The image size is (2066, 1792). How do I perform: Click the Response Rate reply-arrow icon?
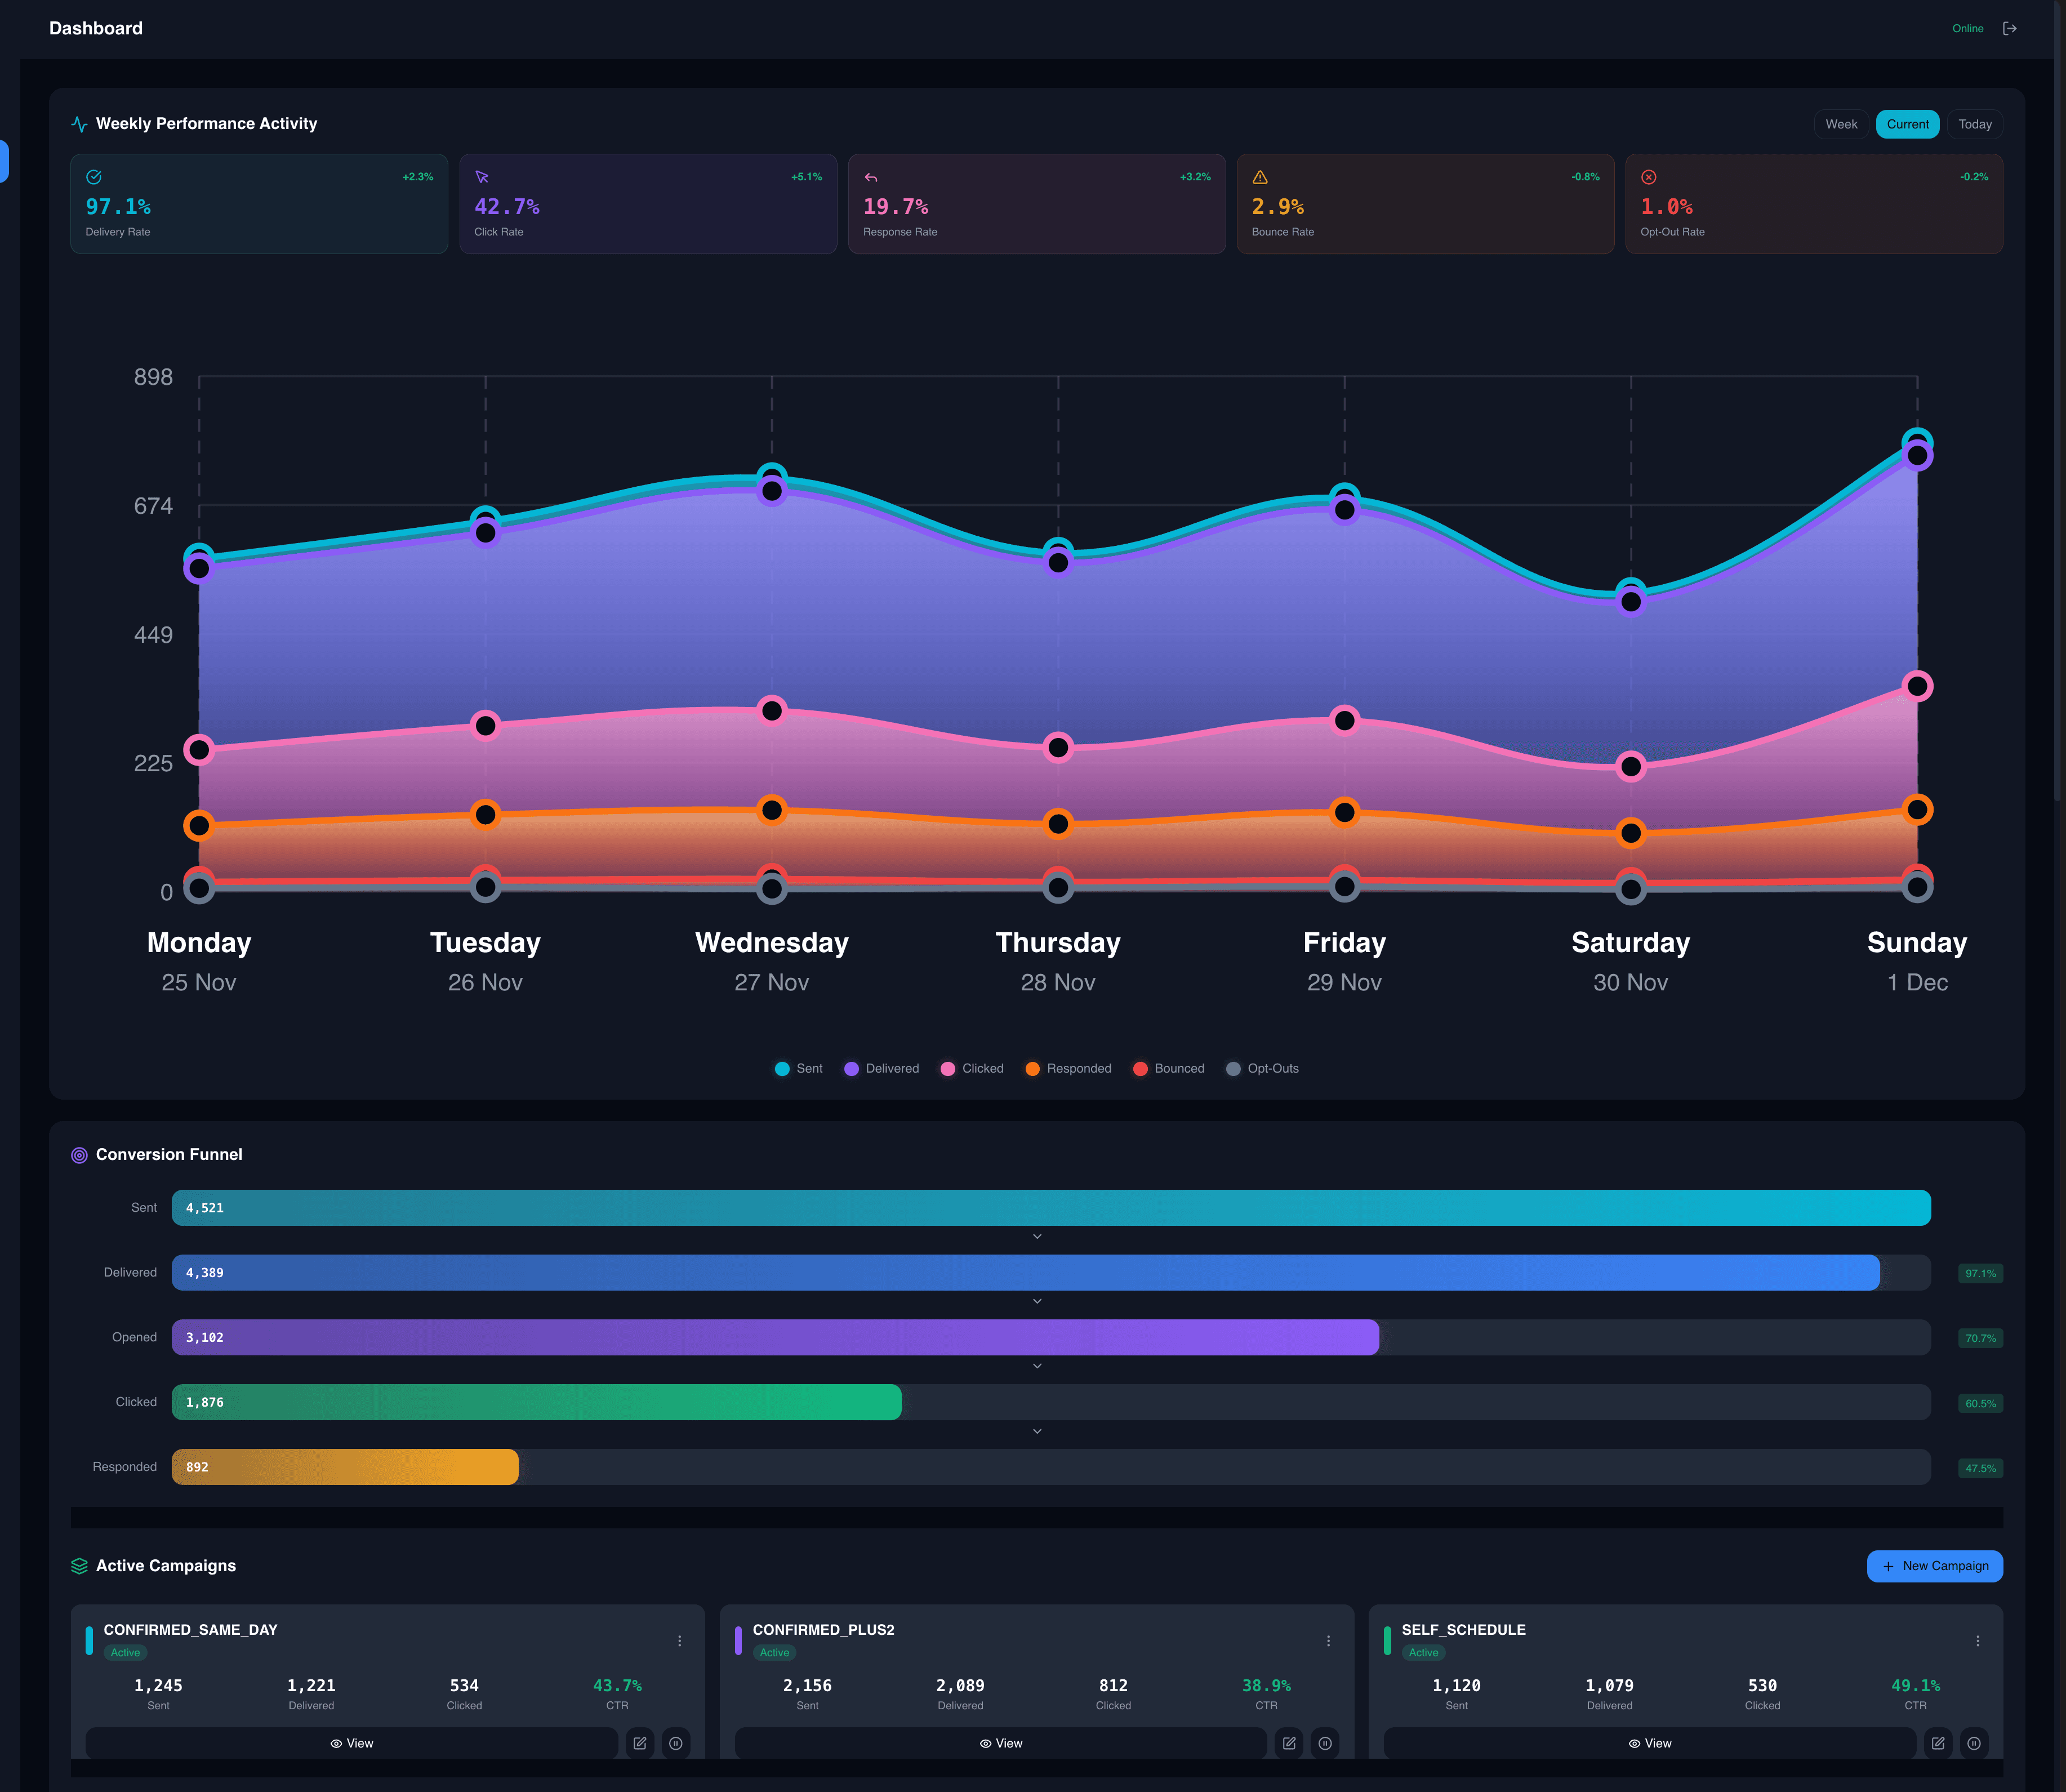[x=871, y=177]
